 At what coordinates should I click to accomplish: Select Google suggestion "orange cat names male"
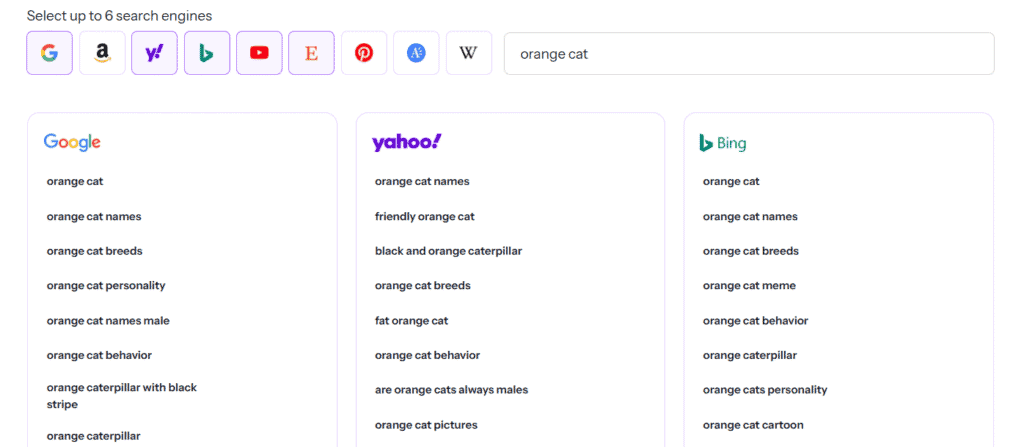[x=108, y=321]
